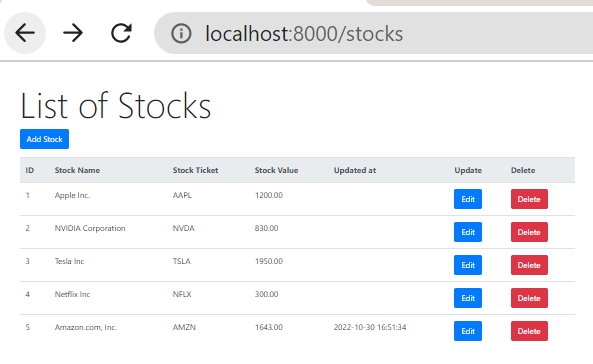
Task: Select the 2022-10-30 16:51:34 timestamp
Action: tap(370, 327)
